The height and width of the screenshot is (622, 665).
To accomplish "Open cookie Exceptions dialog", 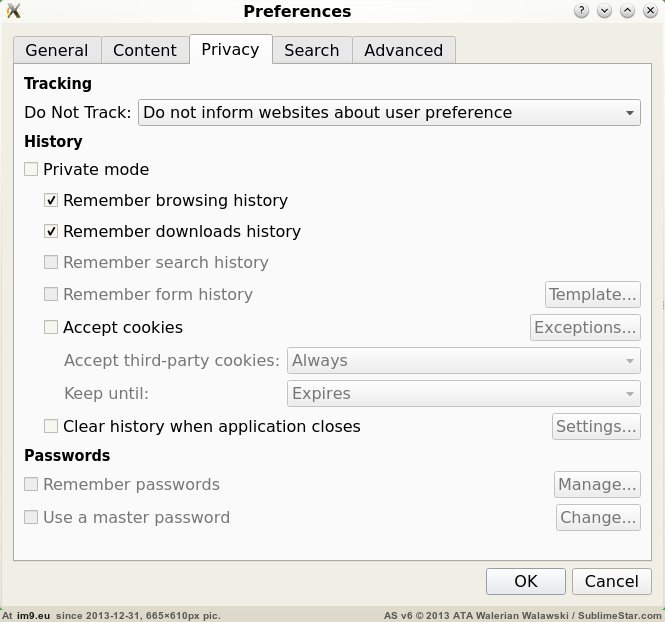I will pyautogui.click(x=585, y=327).
